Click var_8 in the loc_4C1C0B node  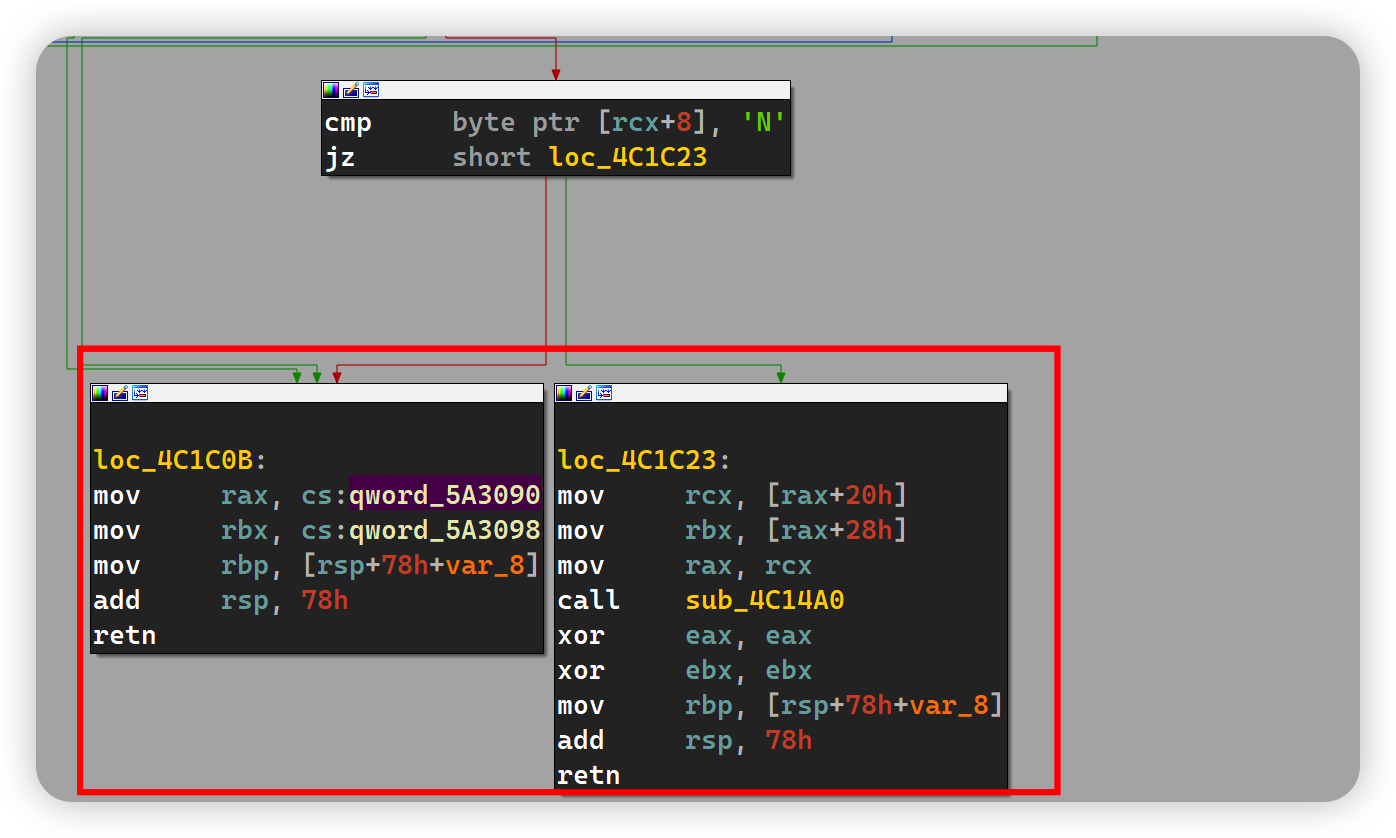tap(484, 565)
